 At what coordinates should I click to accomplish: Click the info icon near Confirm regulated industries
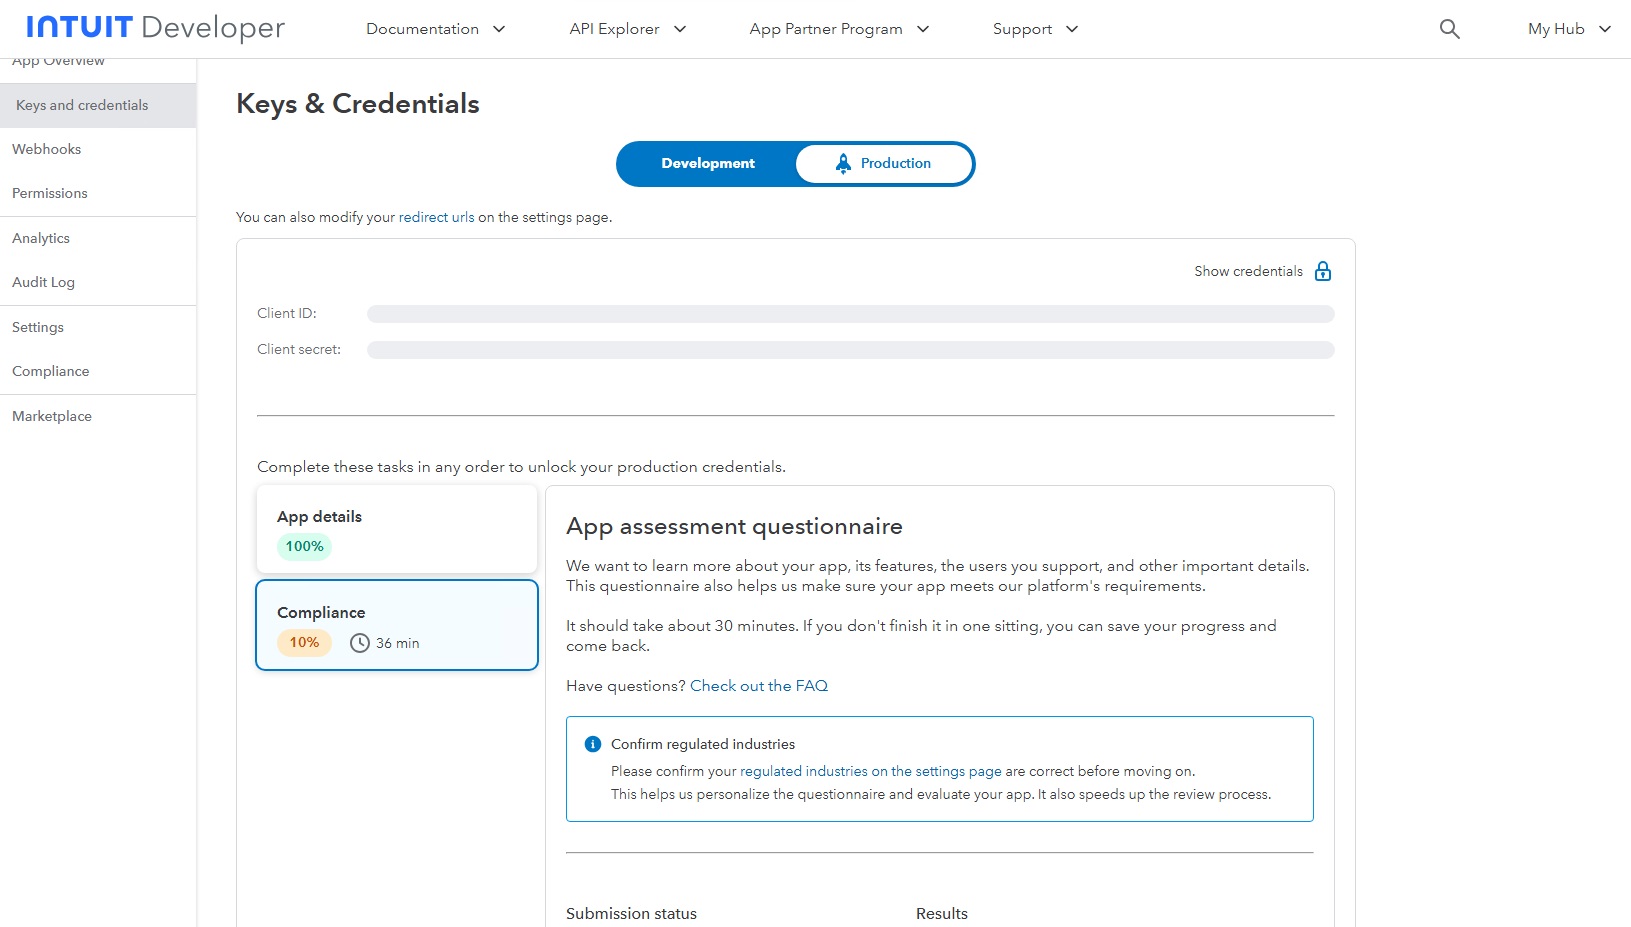tap(593, 744)
